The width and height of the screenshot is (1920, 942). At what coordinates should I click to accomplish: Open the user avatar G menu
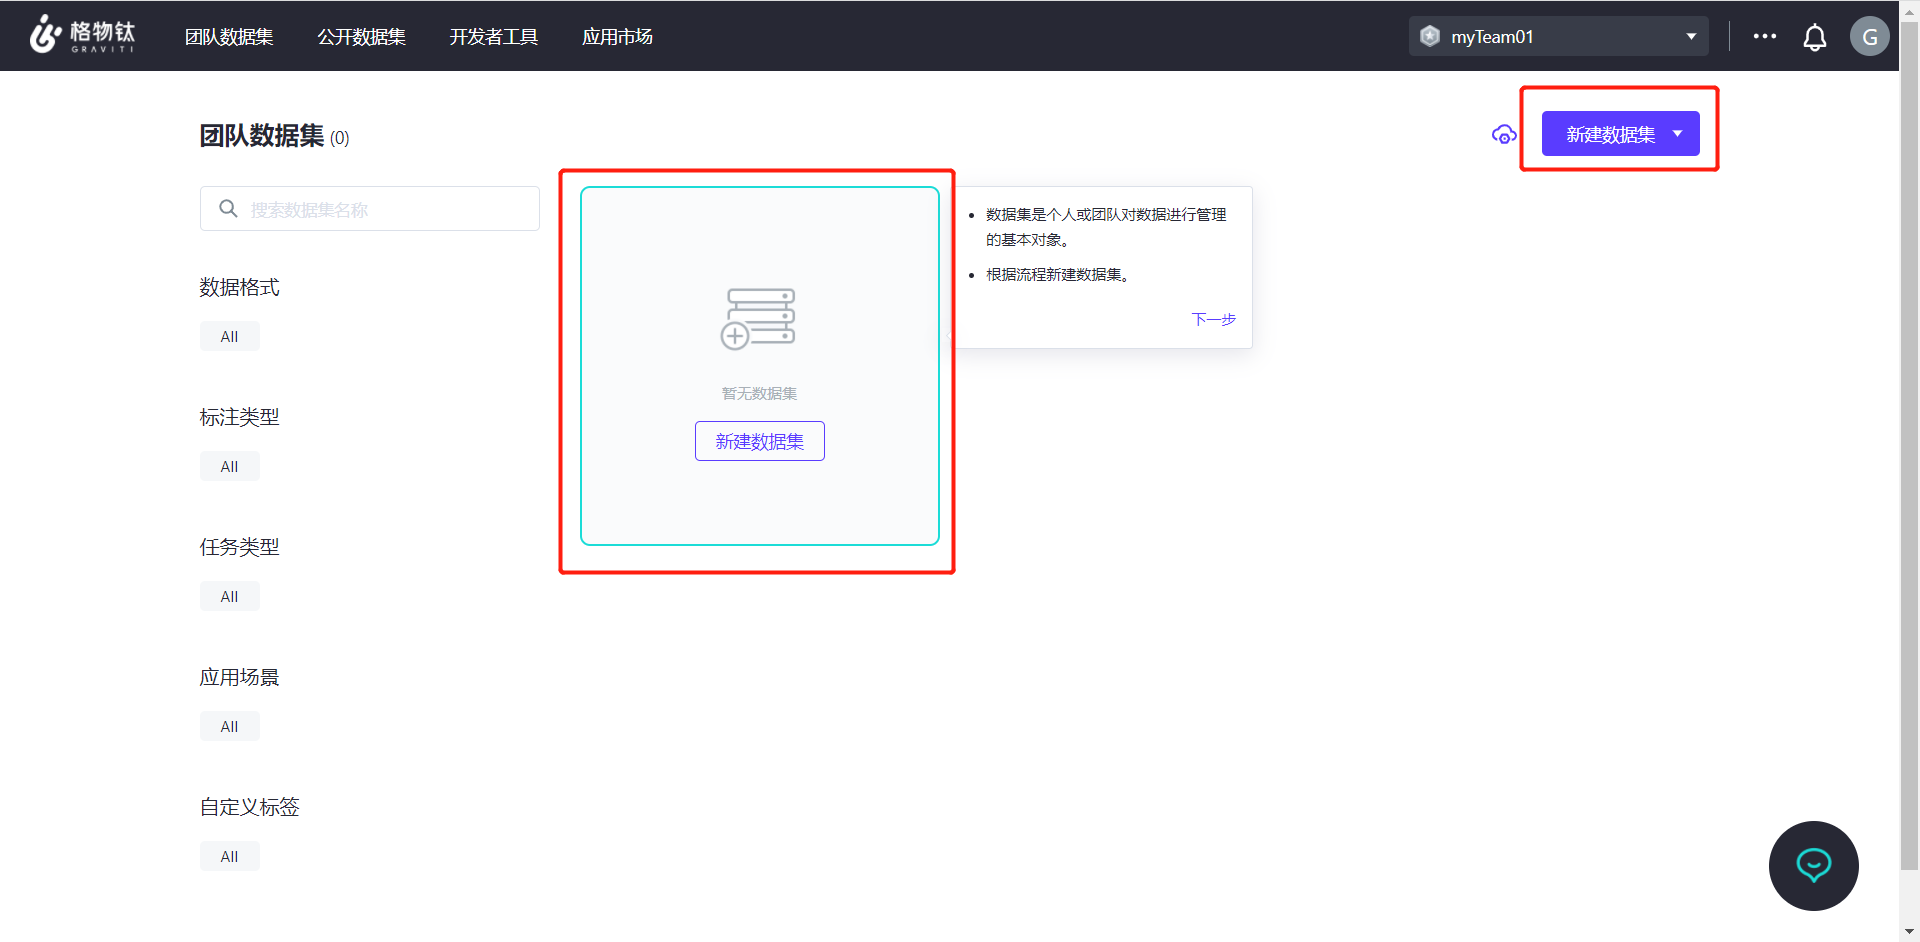tap(1869, 36)
